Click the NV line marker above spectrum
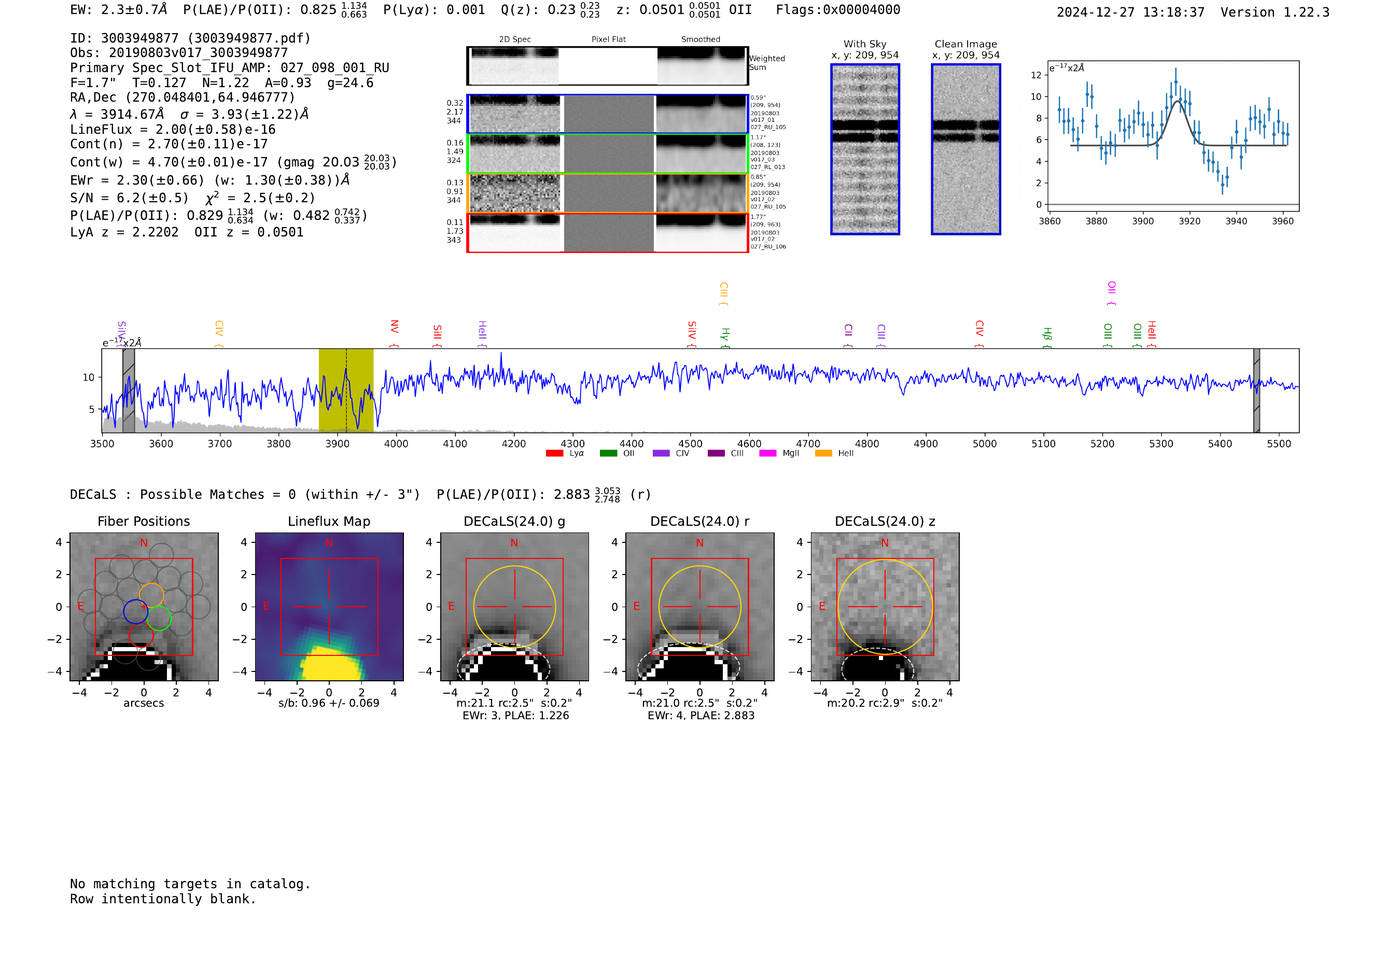The width and height of the screenshot is (1400, 953). [x=395, y=333]
